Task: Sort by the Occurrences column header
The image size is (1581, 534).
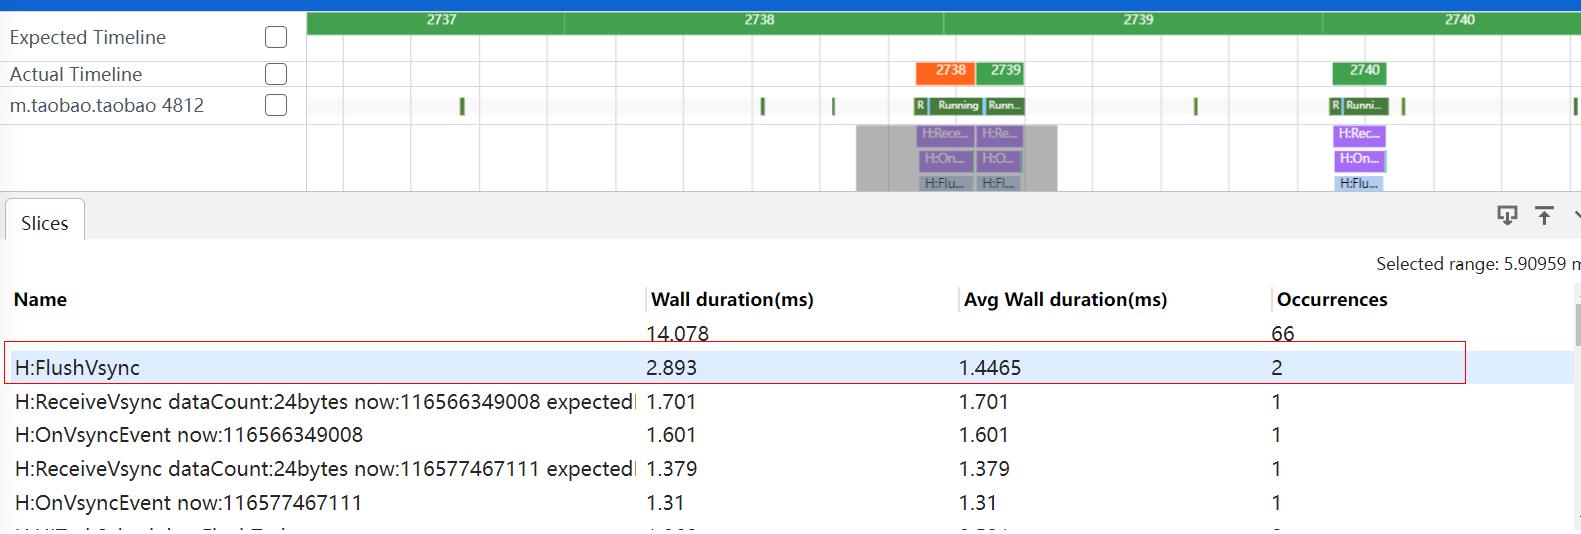Action: [x=1332, y=299]
